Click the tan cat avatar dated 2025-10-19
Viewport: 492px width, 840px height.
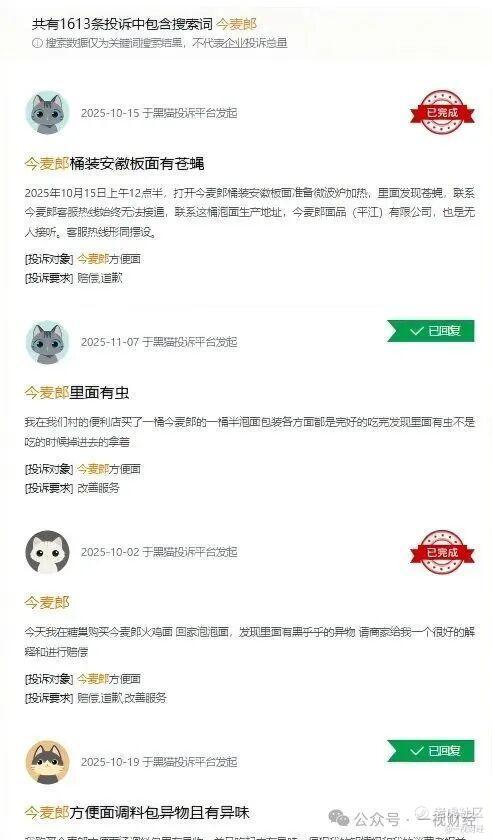coord(47,762)
